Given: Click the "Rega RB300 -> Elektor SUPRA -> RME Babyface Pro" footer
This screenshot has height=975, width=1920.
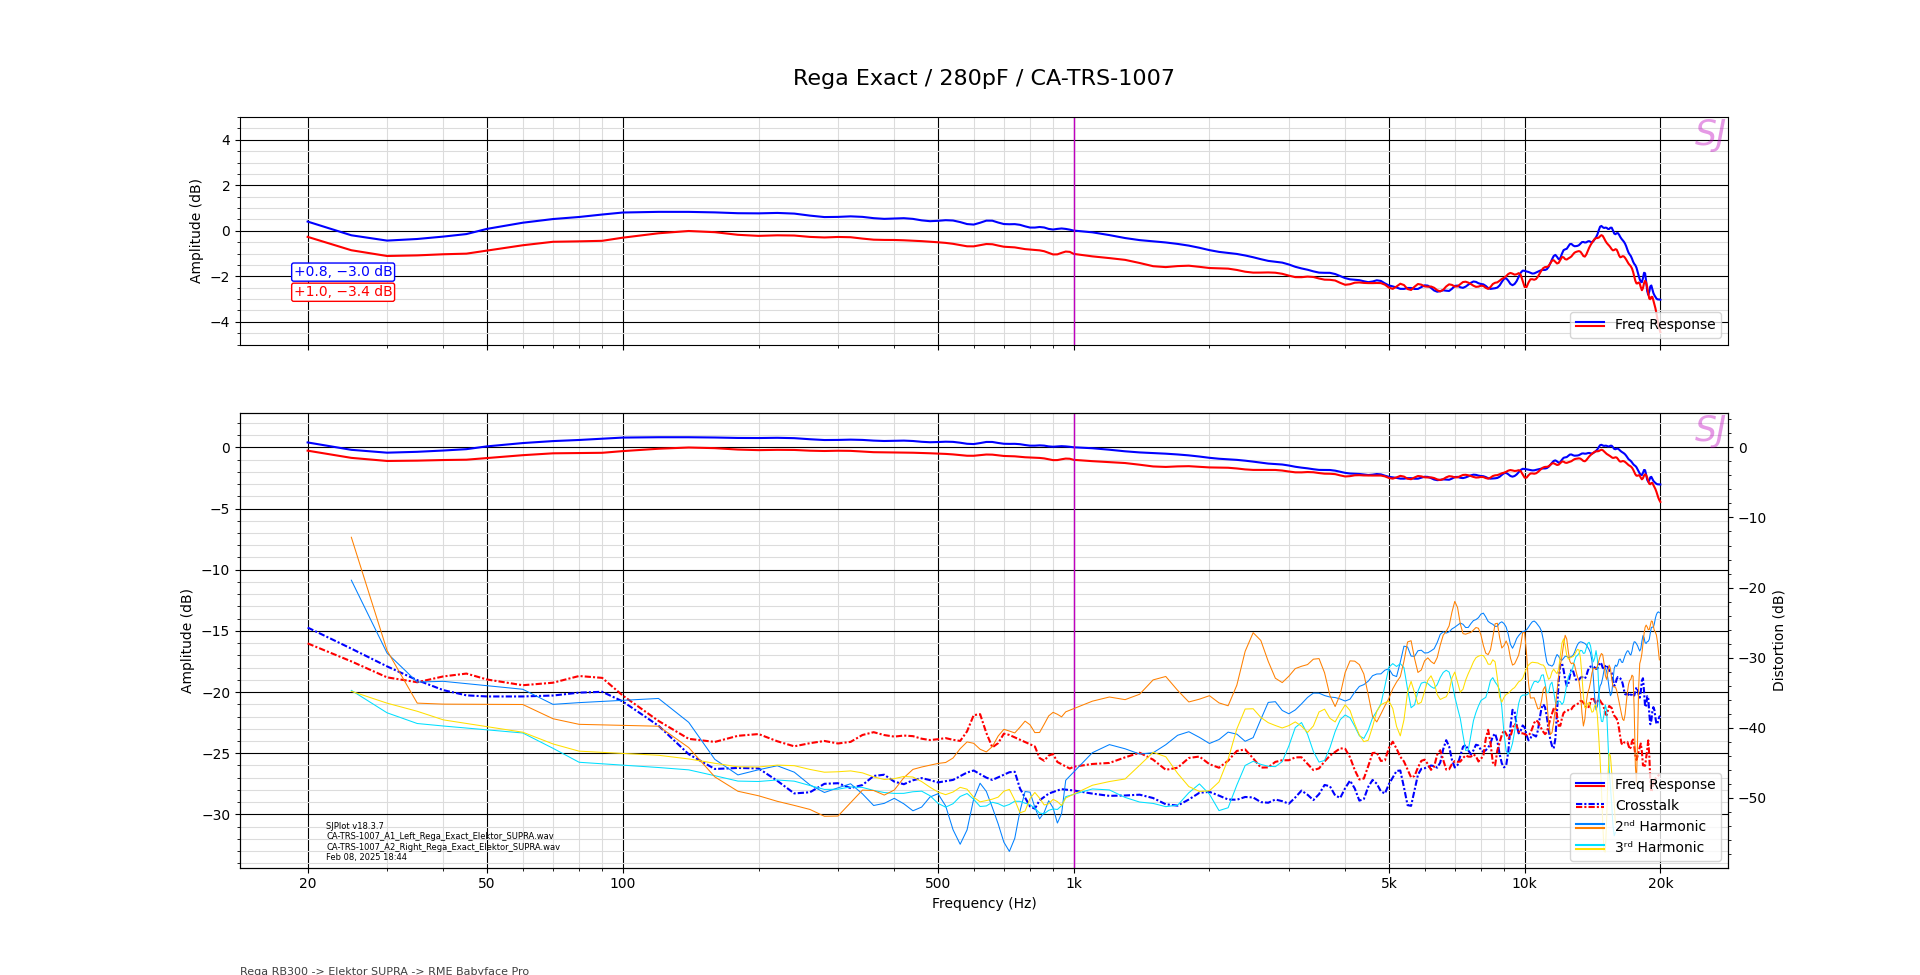Looking at the screenshot, I should [385, 970].
